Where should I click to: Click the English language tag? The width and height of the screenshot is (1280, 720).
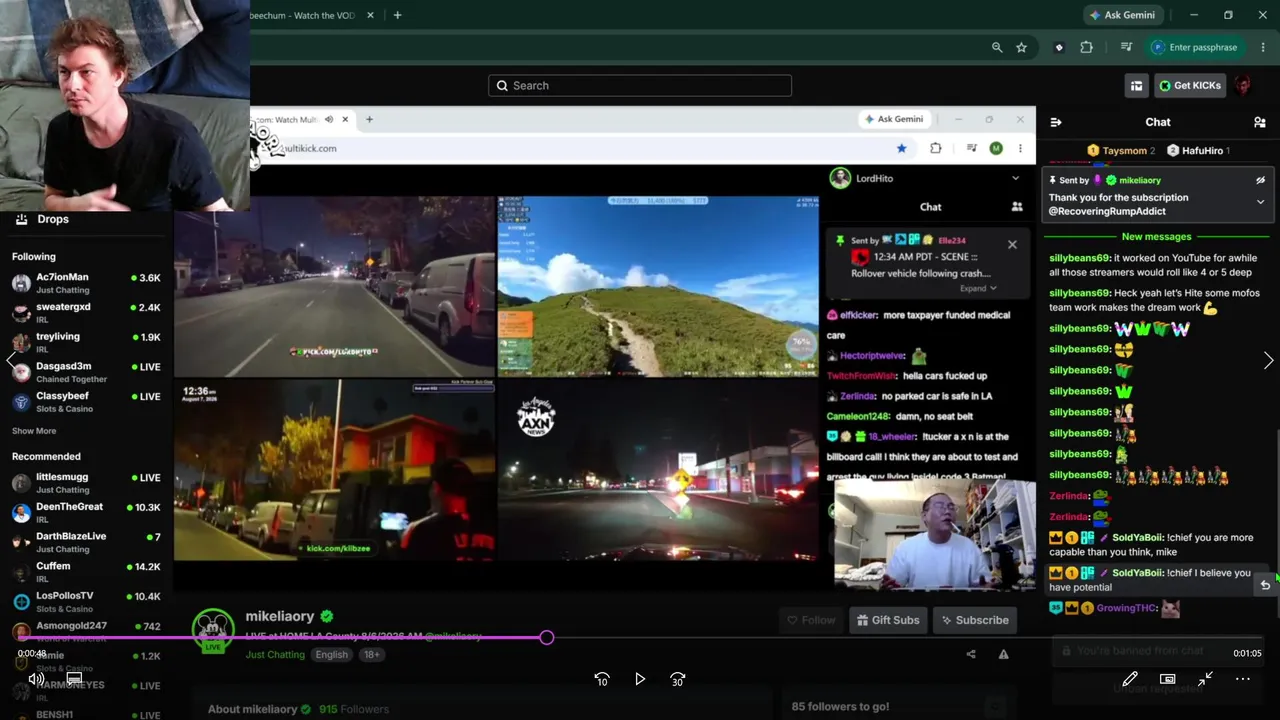[331, 655]
